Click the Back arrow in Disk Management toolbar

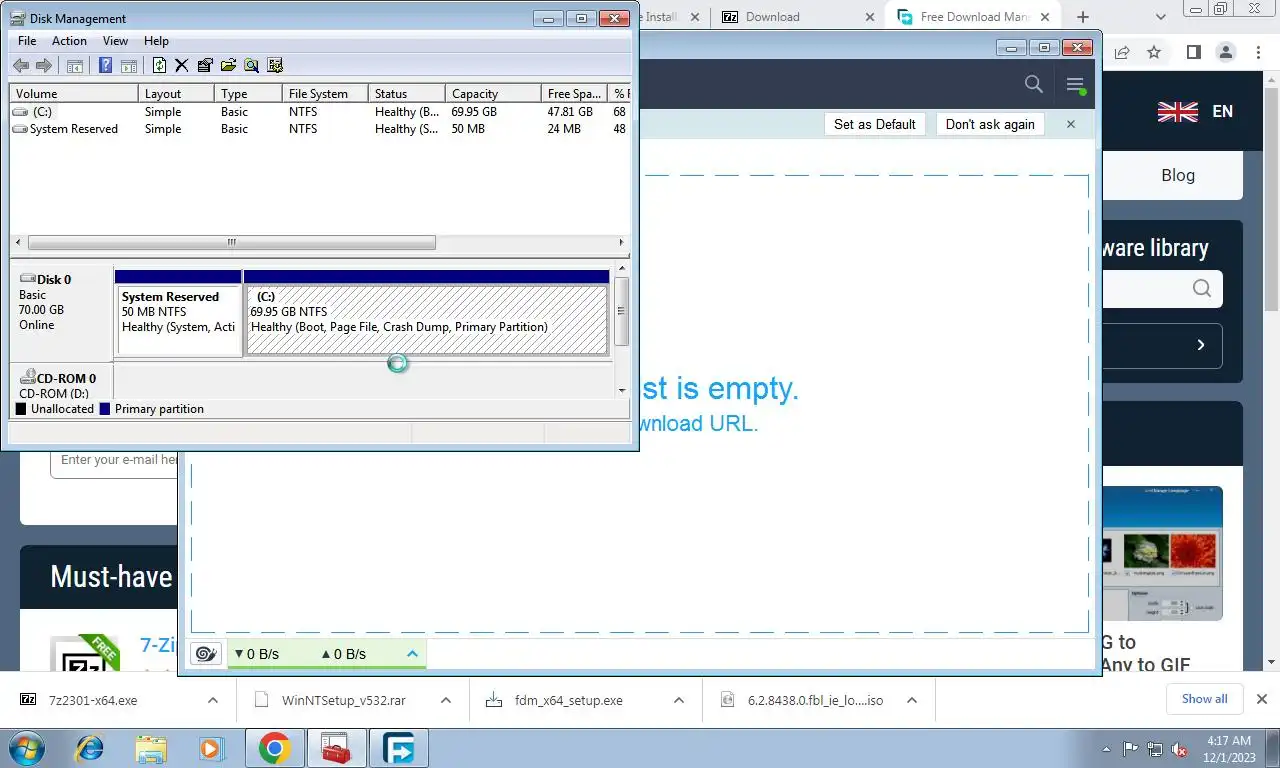(21, 66)
